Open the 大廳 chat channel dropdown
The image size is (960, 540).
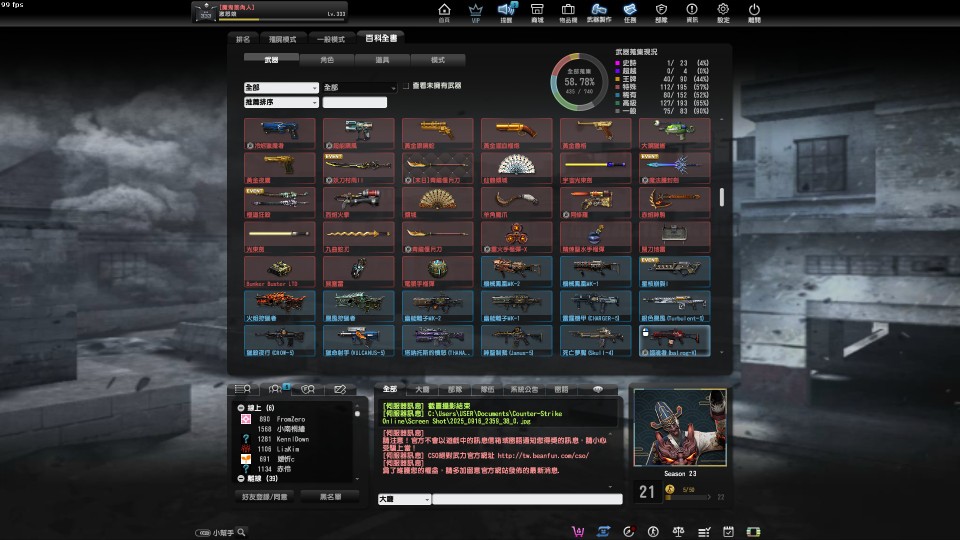[404, 500]
